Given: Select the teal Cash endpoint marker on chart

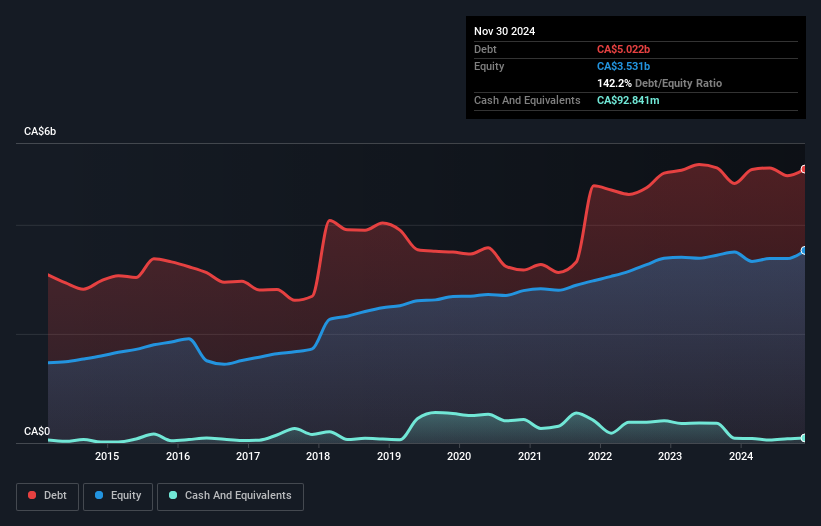Looking at the screenshot, I should click(804, 438).
